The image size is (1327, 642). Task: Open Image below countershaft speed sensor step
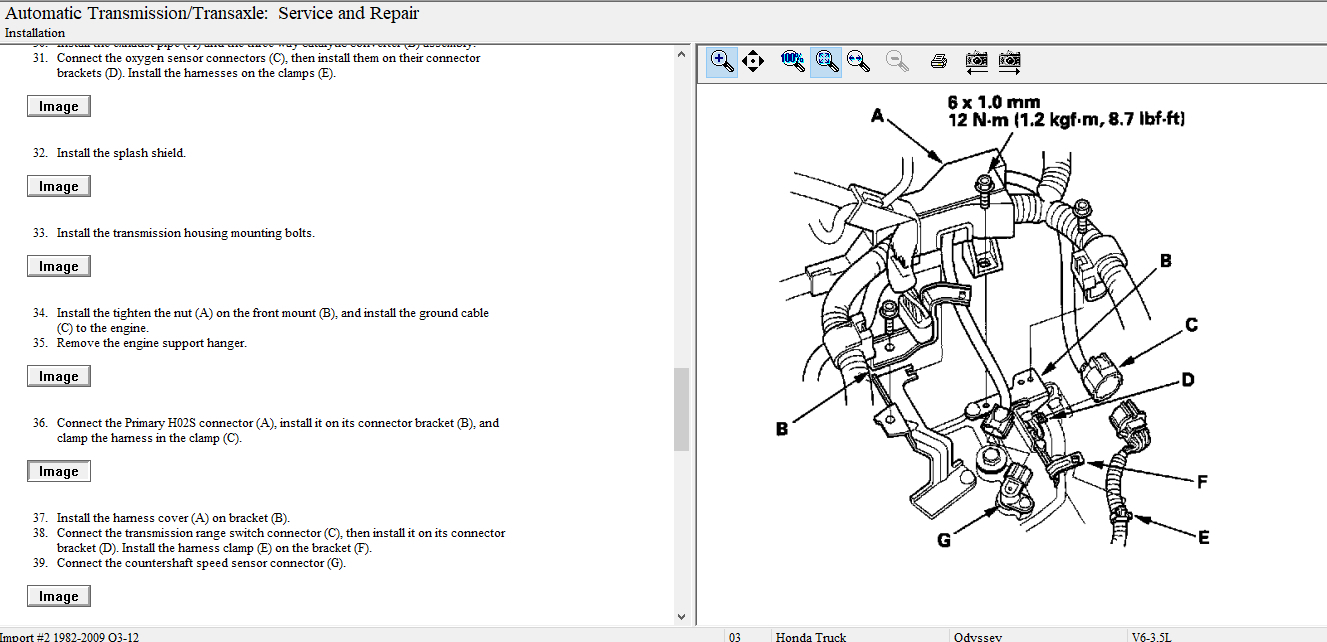click(x=59, y=596)
